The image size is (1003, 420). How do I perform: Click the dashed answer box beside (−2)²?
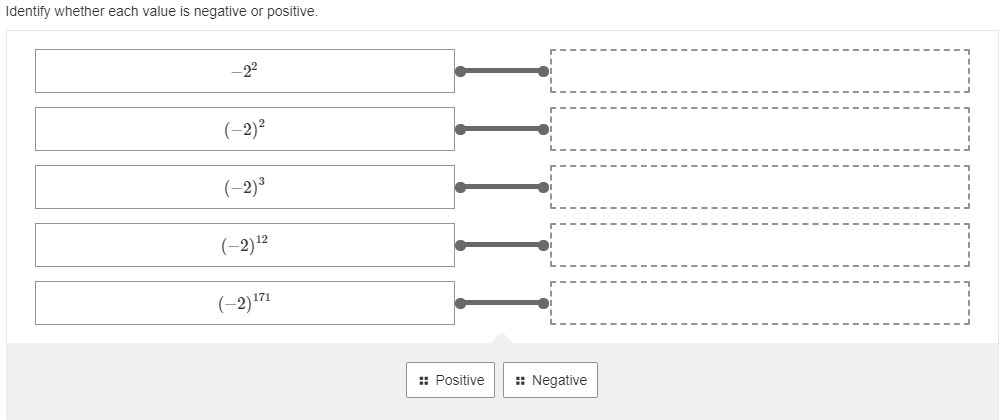[759, 129]
